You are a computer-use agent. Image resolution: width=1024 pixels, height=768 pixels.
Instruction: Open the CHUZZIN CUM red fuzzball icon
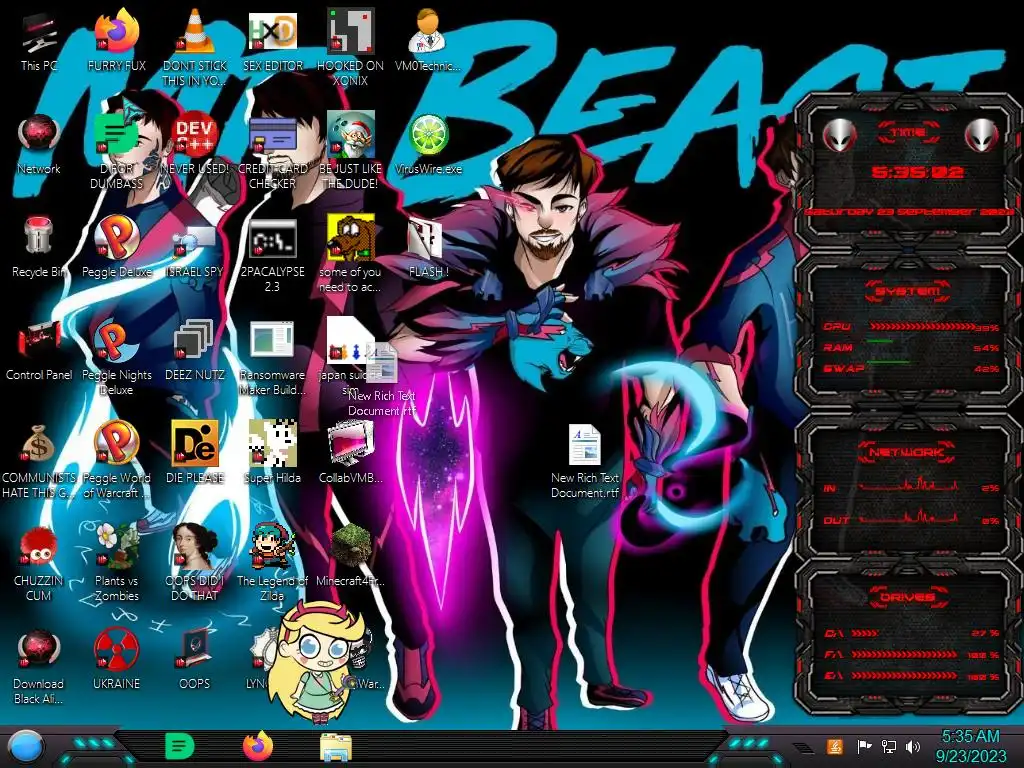click(x=39, y=563)
